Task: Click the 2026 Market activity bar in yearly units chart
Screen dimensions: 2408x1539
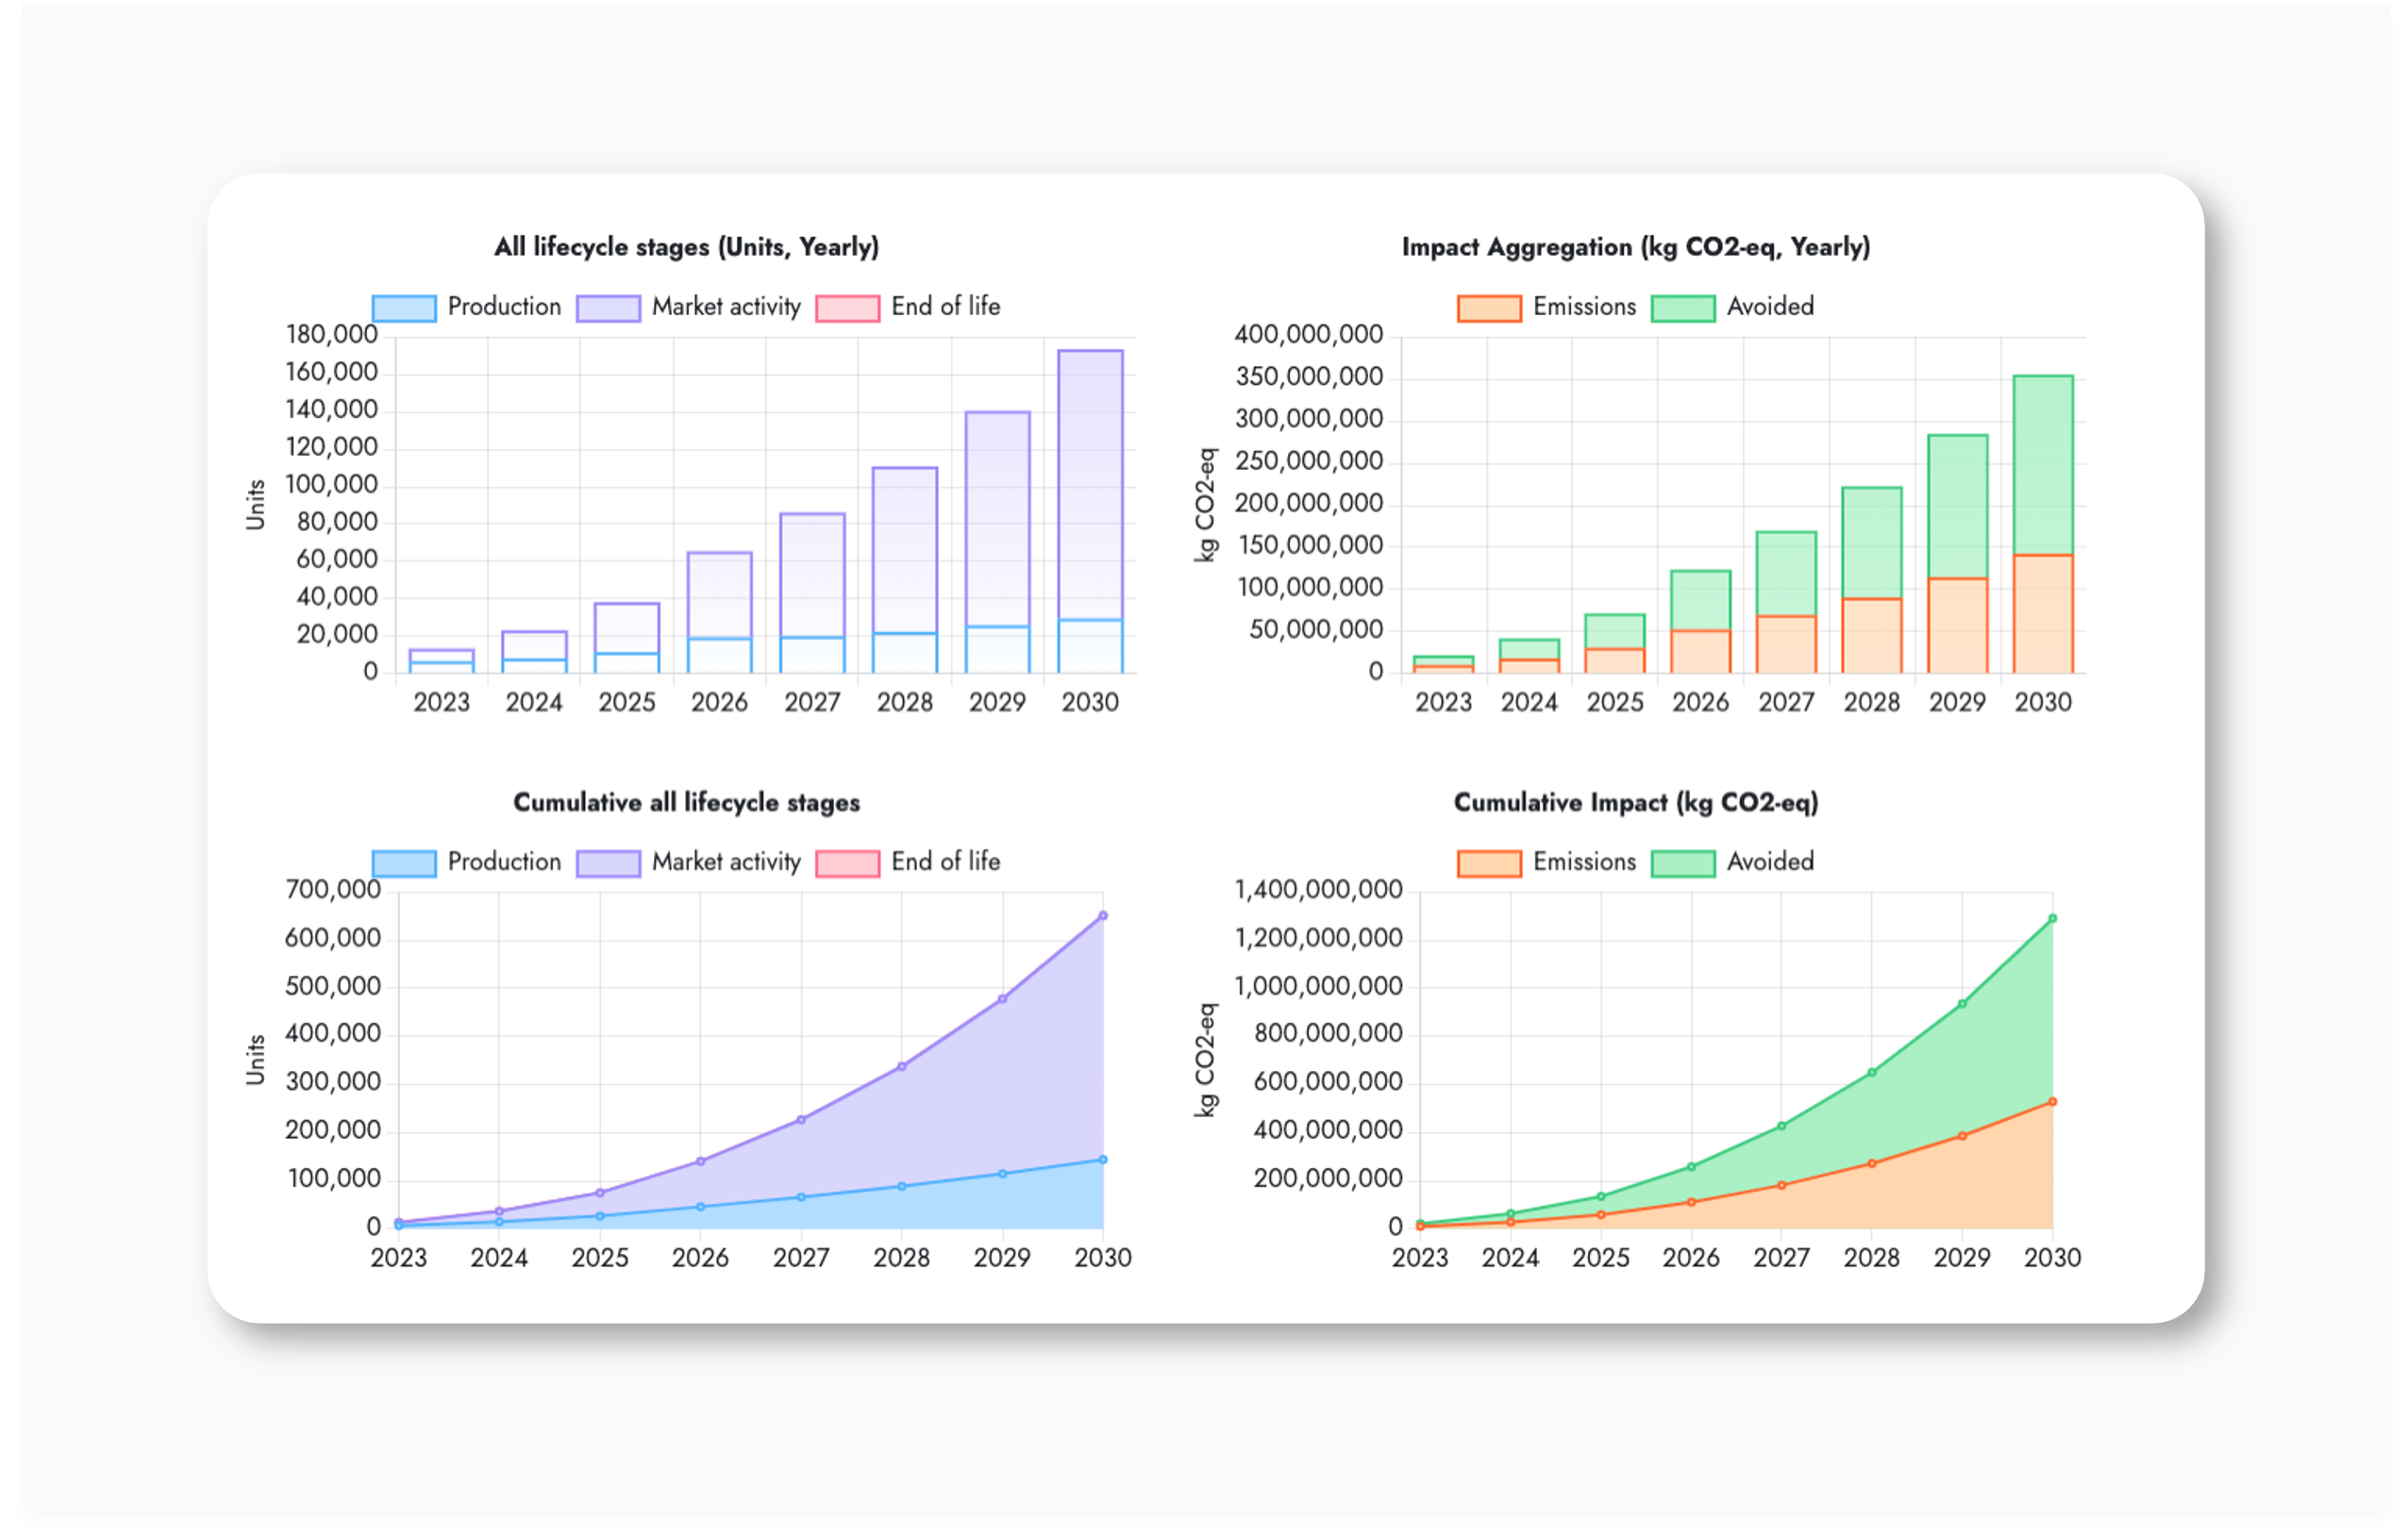Action: click(x=720, y=595)
